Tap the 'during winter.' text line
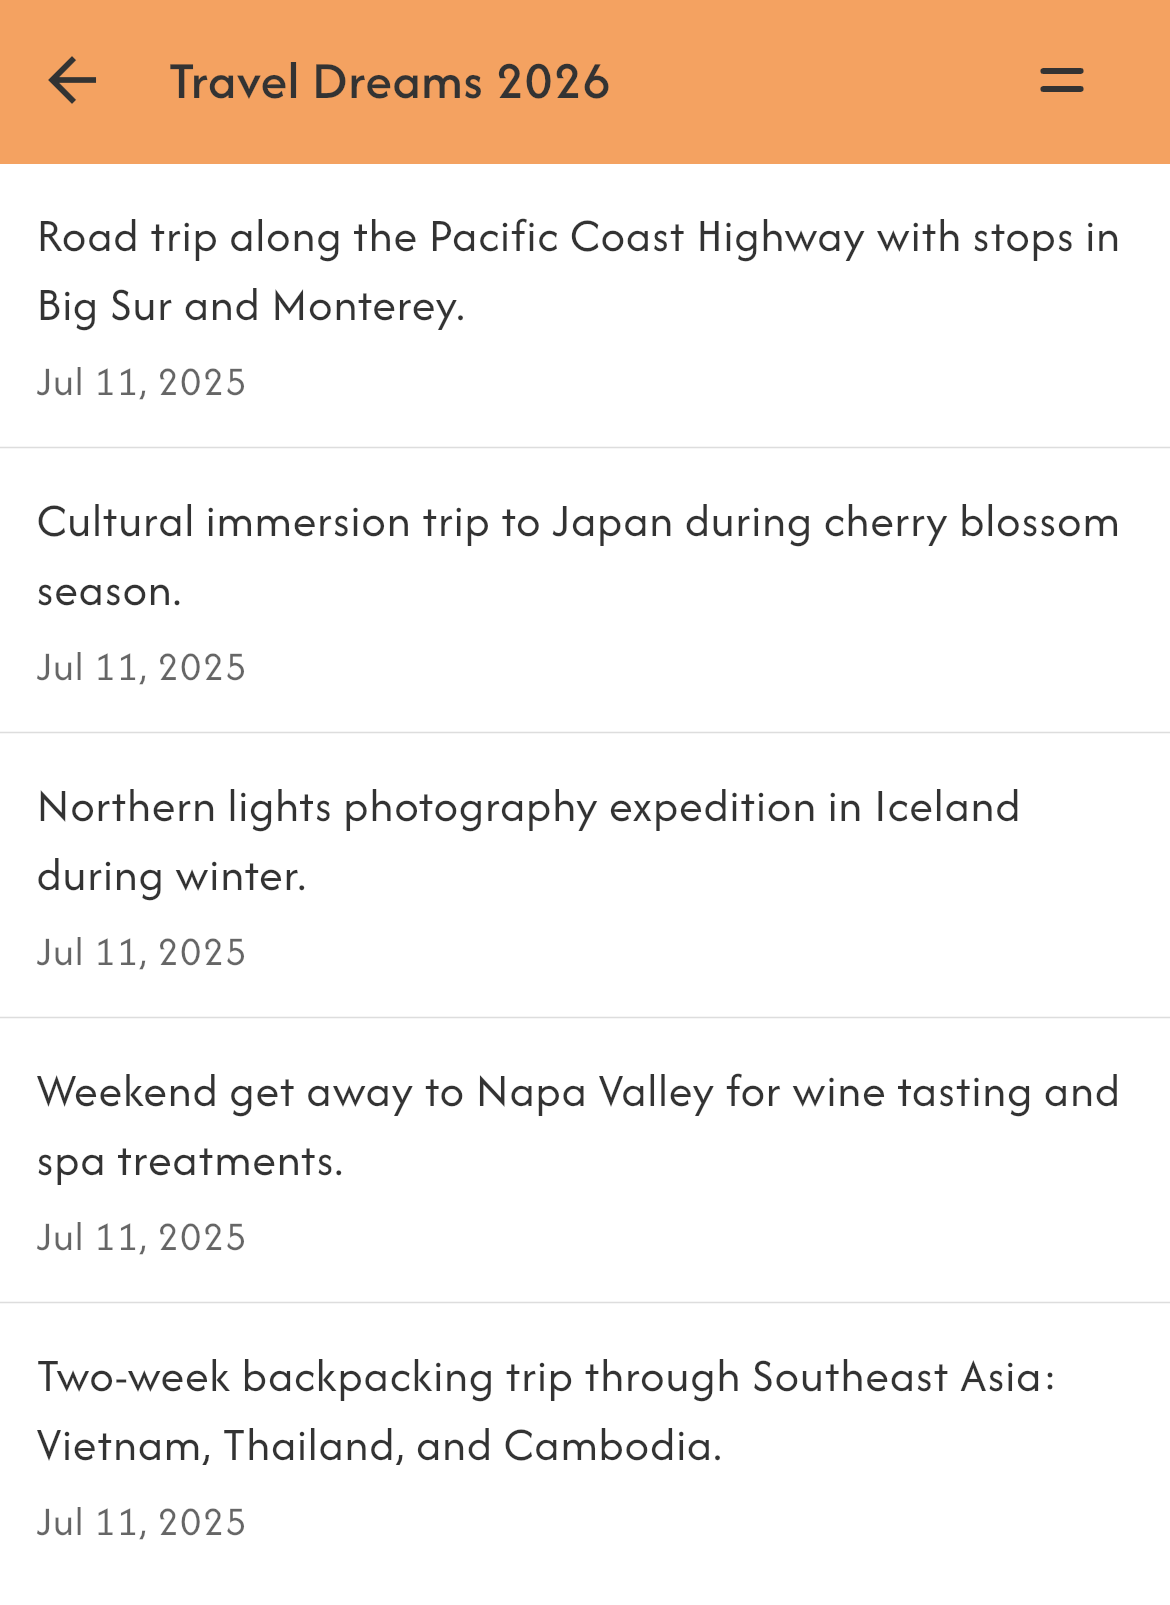This screenshot has width=1170, height=1605. point(171,877)
